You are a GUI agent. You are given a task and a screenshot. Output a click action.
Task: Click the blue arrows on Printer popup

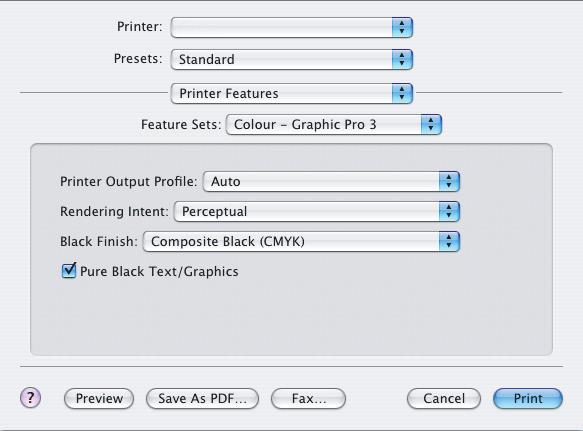(402, 27)
